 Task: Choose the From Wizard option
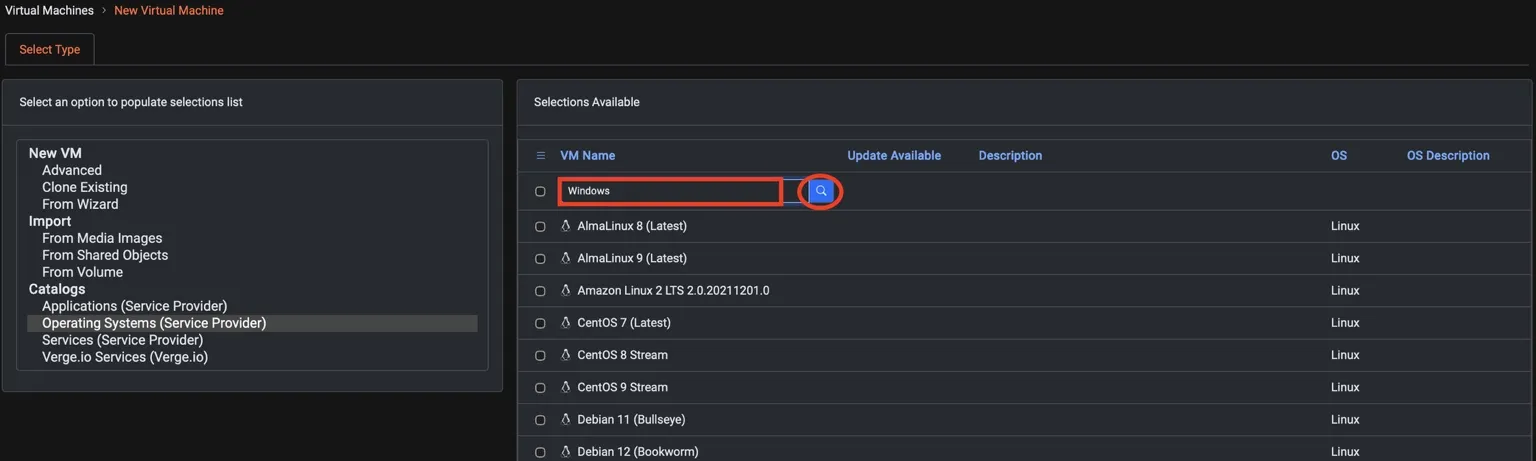pyautogui.click(x=80, y=204)
